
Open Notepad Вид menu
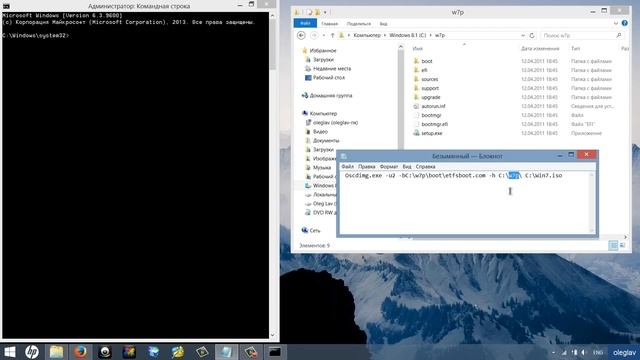click(x=407, y=167)
